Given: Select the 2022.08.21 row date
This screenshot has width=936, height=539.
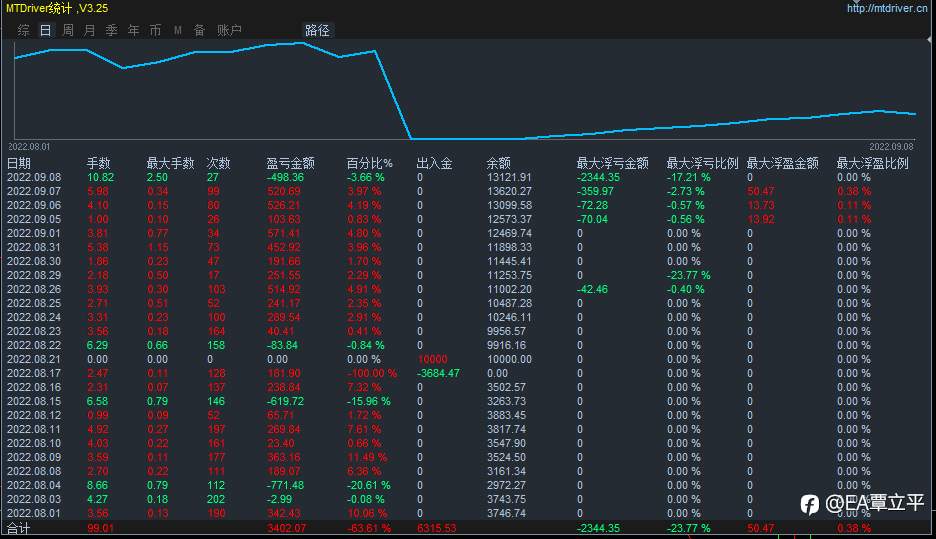Looking at the screenshot, I should click(x=34, y=359).
